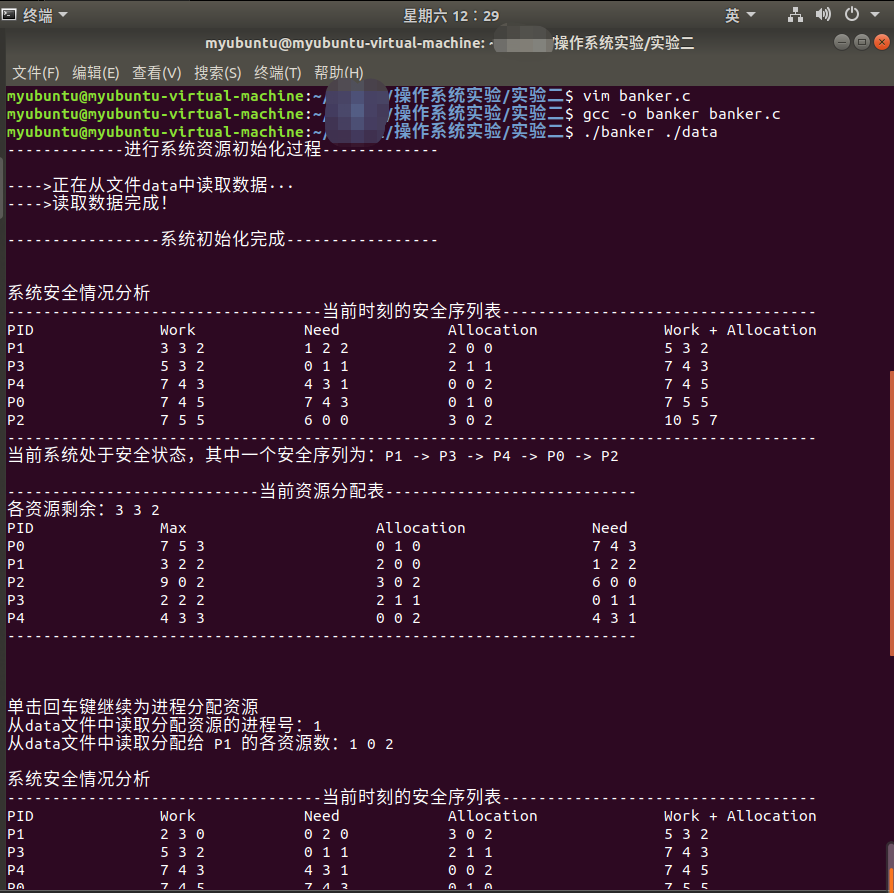This screenshot has width=894, height=893.
Task: Click the terminal vertical scrollbar thumb
Action: (x=891, y=513)
